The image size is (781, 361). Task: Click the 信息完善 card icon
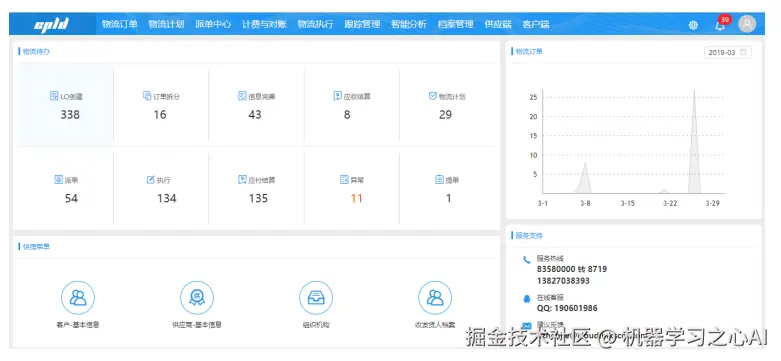[x=242, y=96]
